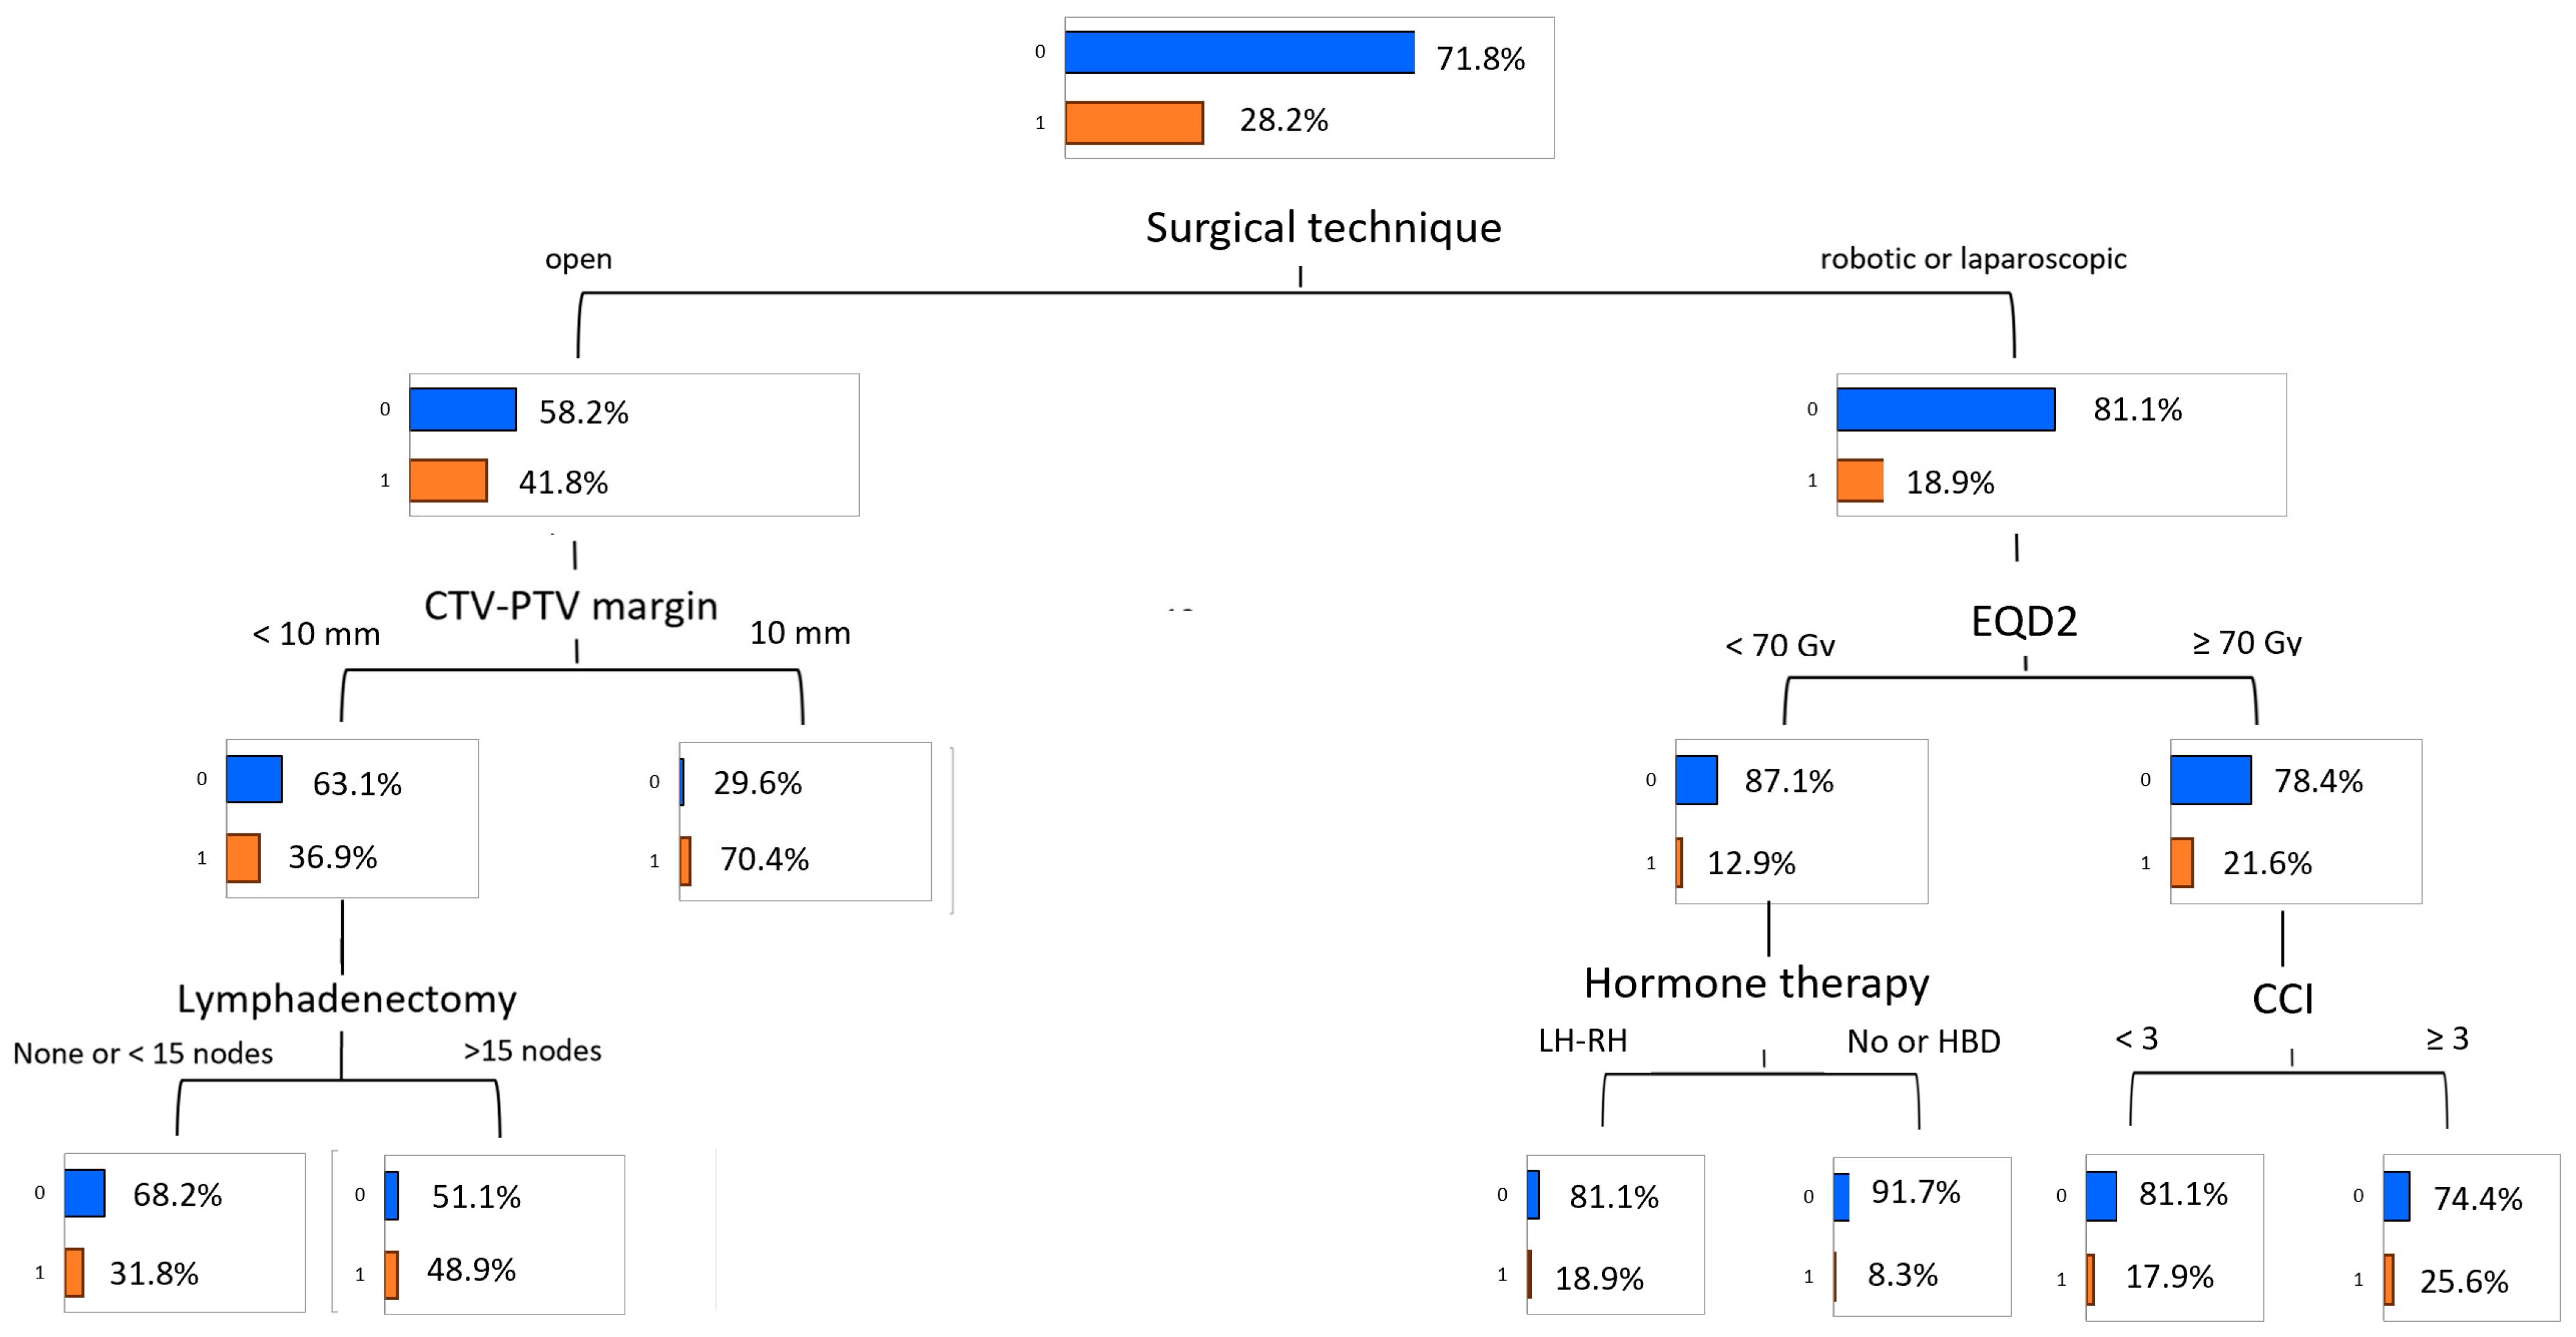Select the "CTV-PTV margin" split label
Screen dimensions: 2576x1337
[571, 606]
